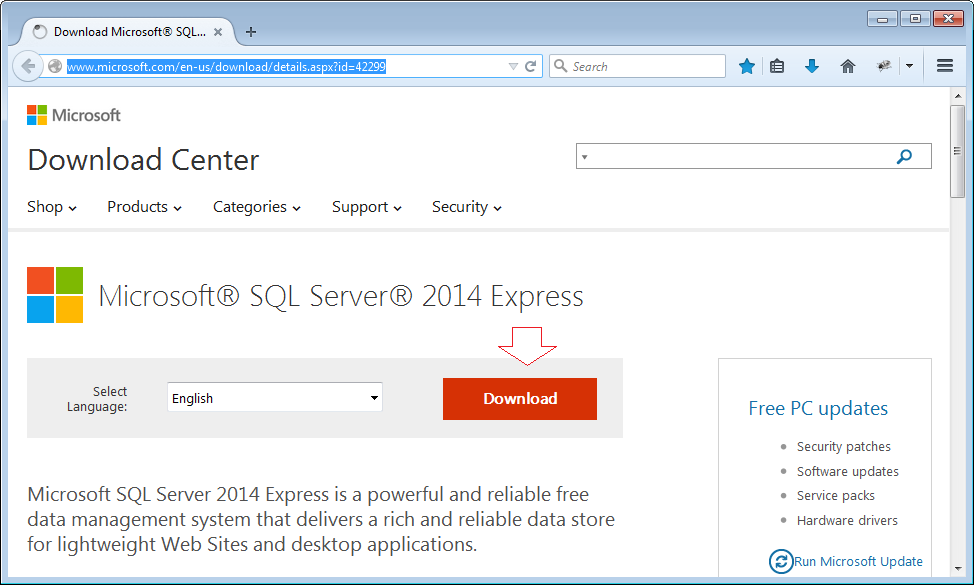Open the hamburger menu in the browser
Viewport: 974px width, 585px height.
tap(945, 66)
